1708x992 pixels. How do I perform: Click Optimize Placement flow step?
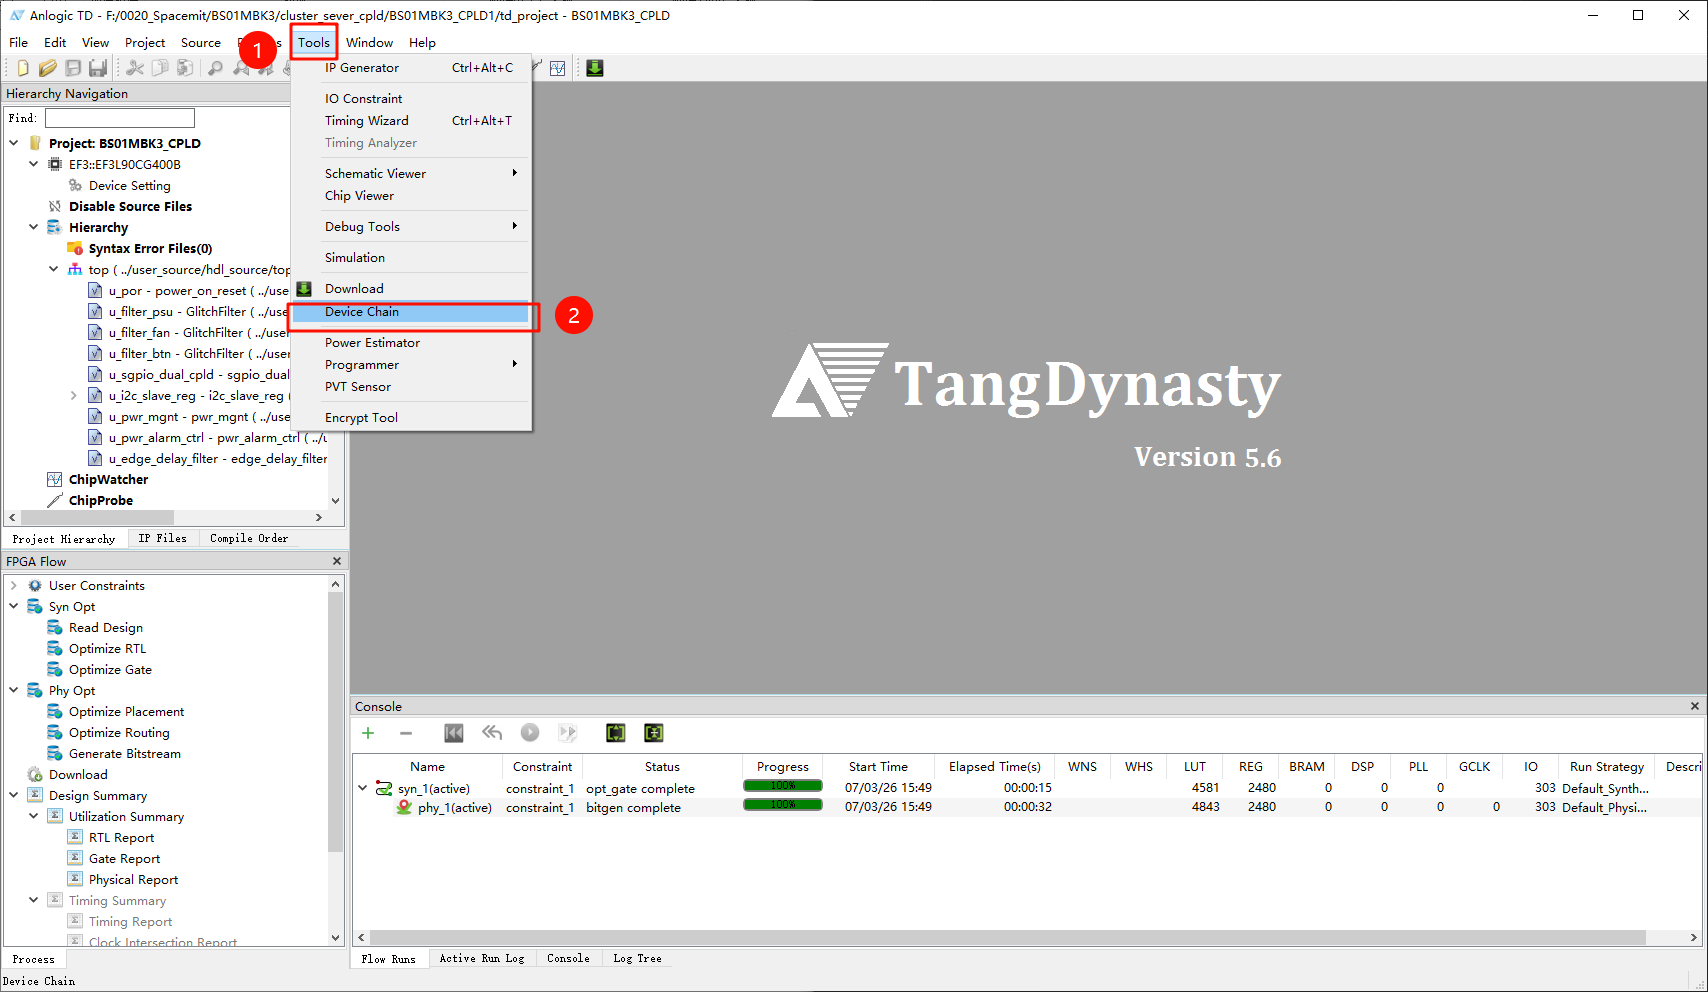pos(127,712)
